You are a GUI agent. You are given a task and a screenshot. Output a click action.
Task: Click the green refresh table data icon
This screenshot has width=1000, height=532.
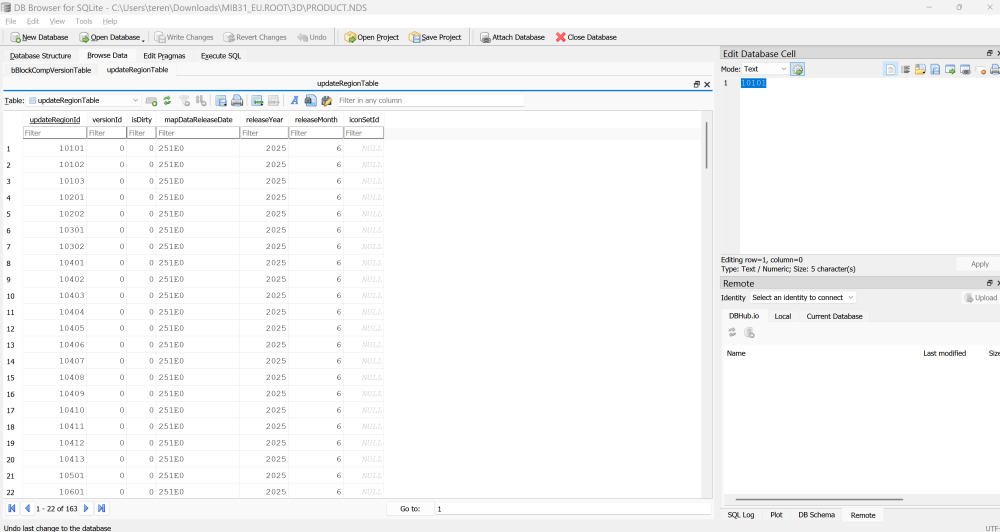click(167, 100)
